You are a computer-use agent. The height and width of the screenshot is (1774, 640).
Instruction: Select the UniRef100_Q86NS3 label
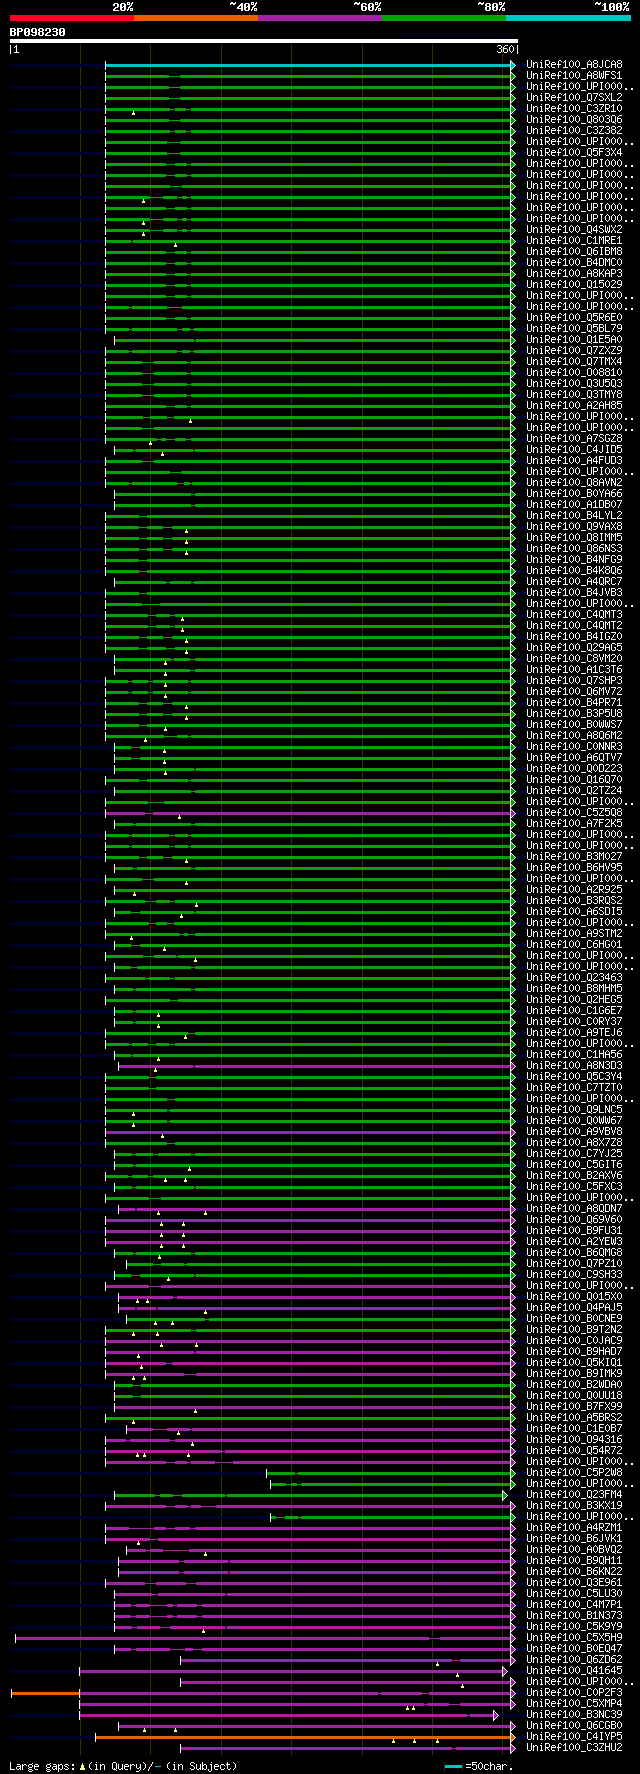[574, 549]
